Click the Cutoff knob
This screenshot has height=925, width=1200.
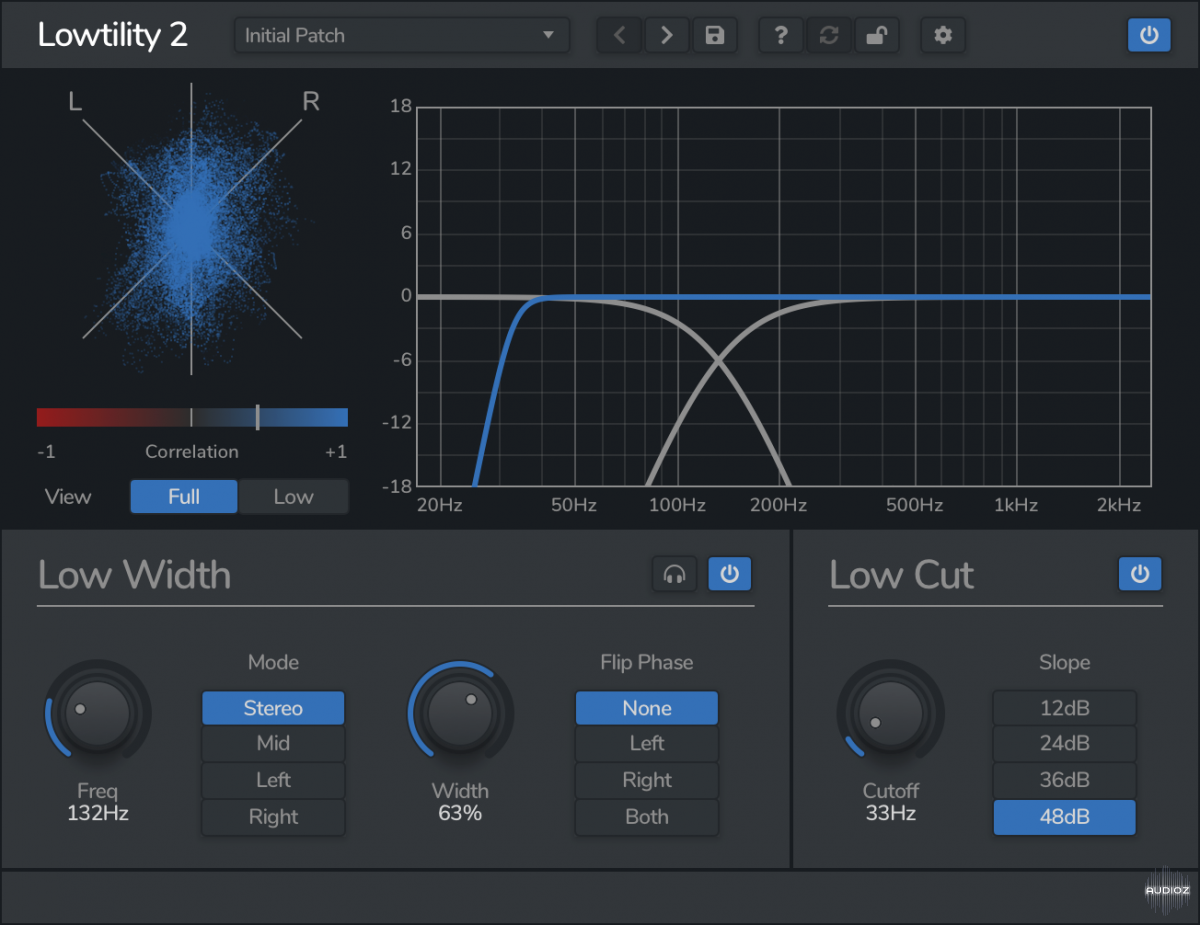890,713
